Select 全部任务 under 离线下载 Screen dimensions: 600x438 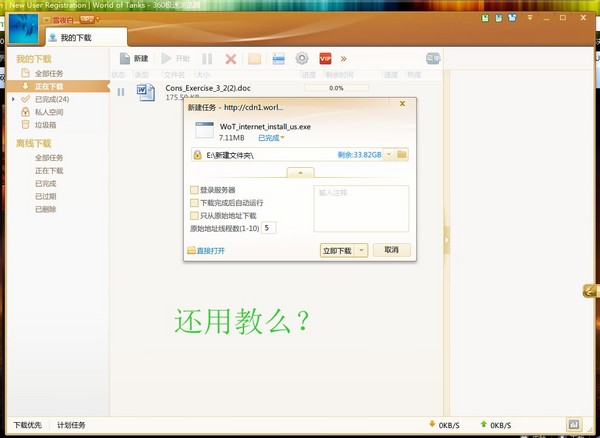[x=49, y=158]
